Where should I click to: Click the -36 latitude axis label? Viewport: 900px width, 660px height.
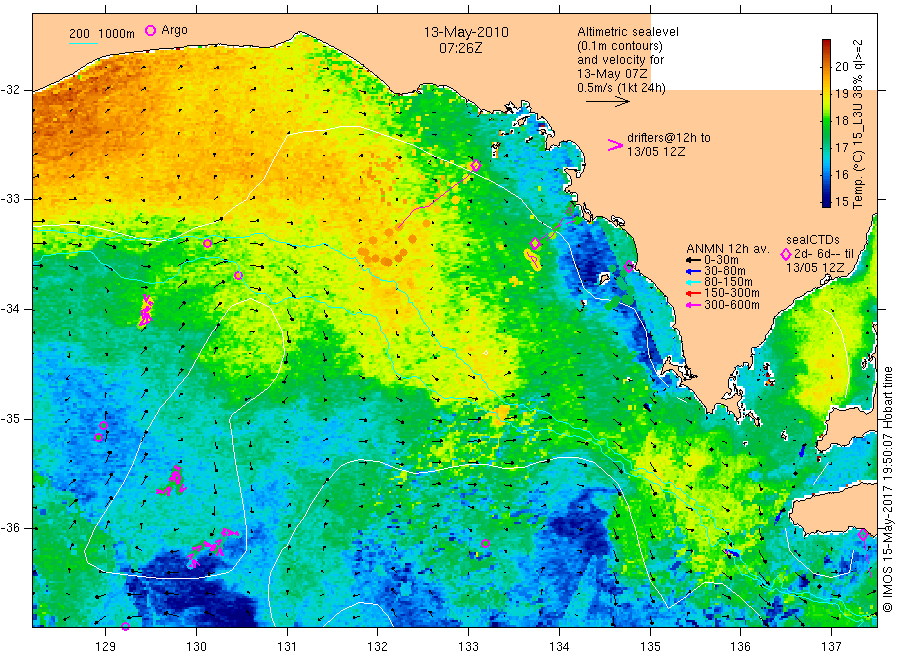(x=10, y=528)
